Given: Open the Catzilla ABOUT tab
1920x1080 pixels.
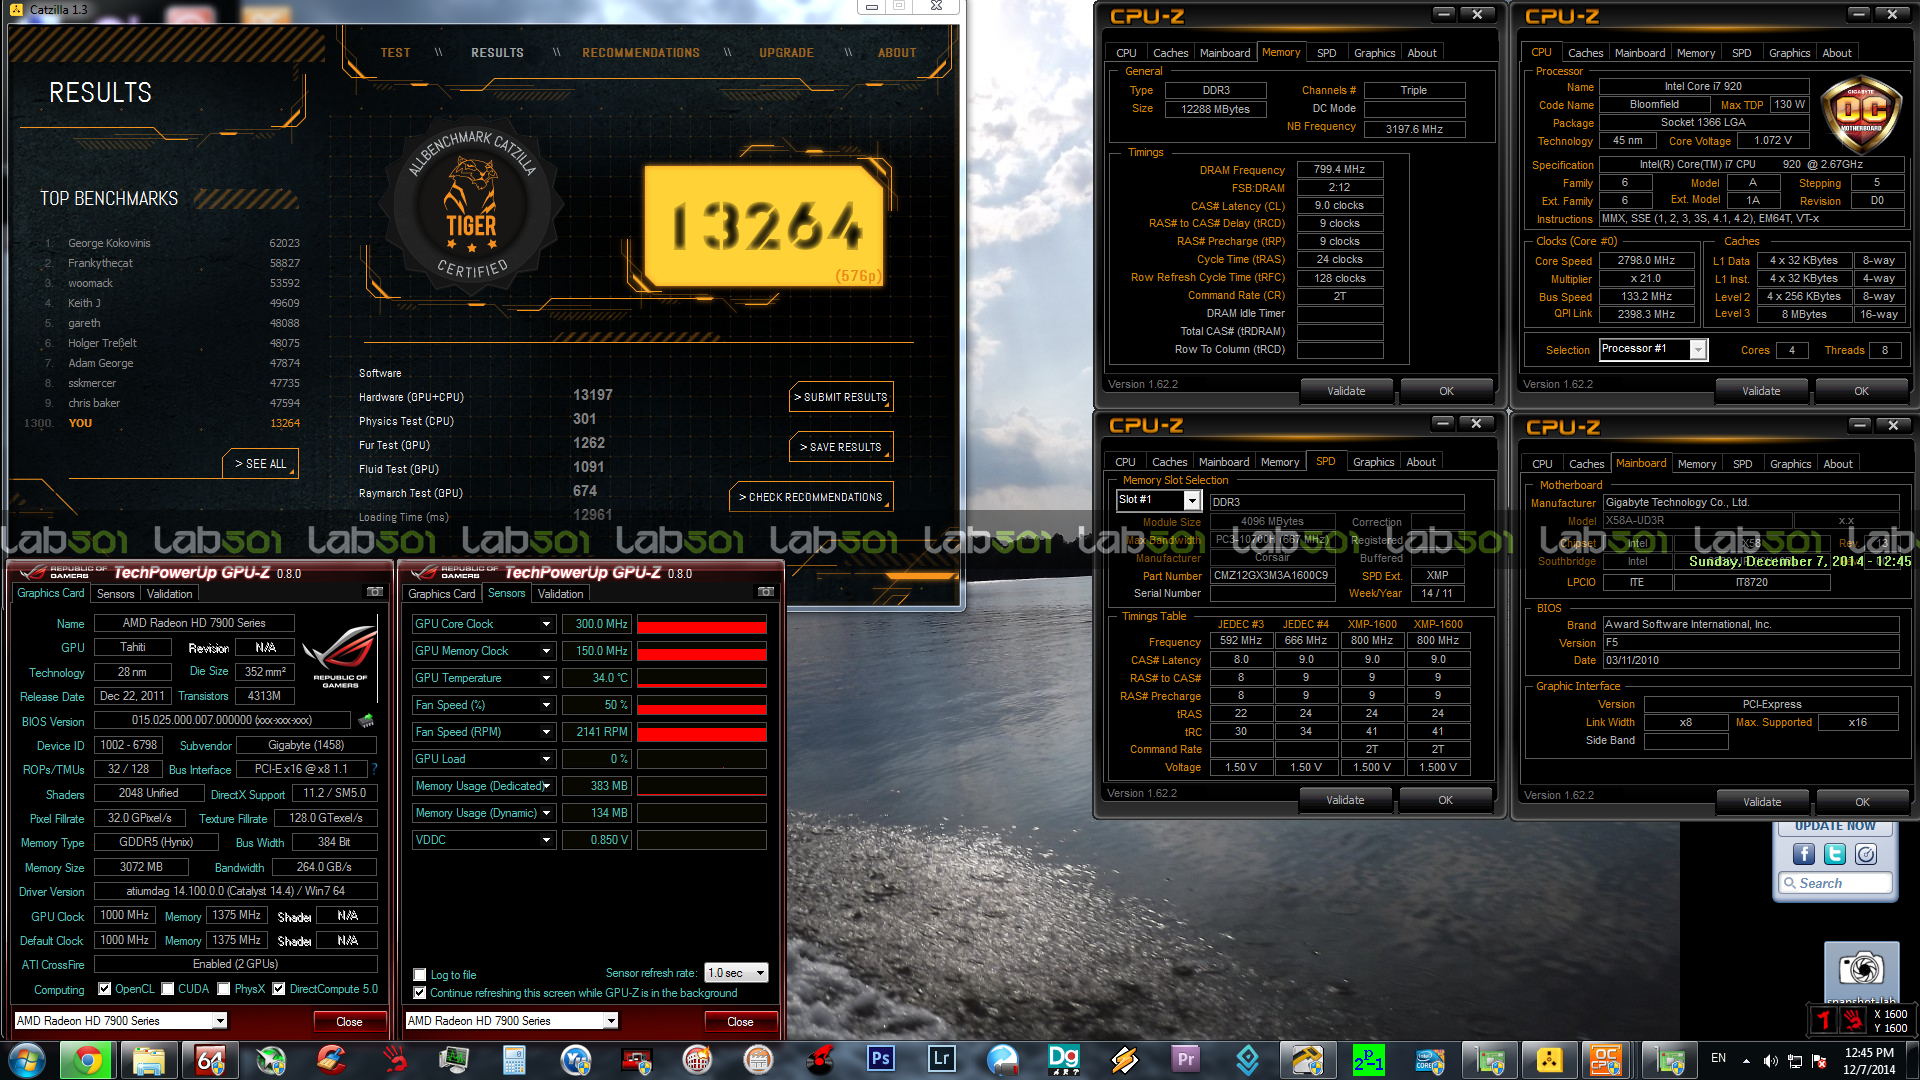Looking at the screenshot, I should (897, 53).
